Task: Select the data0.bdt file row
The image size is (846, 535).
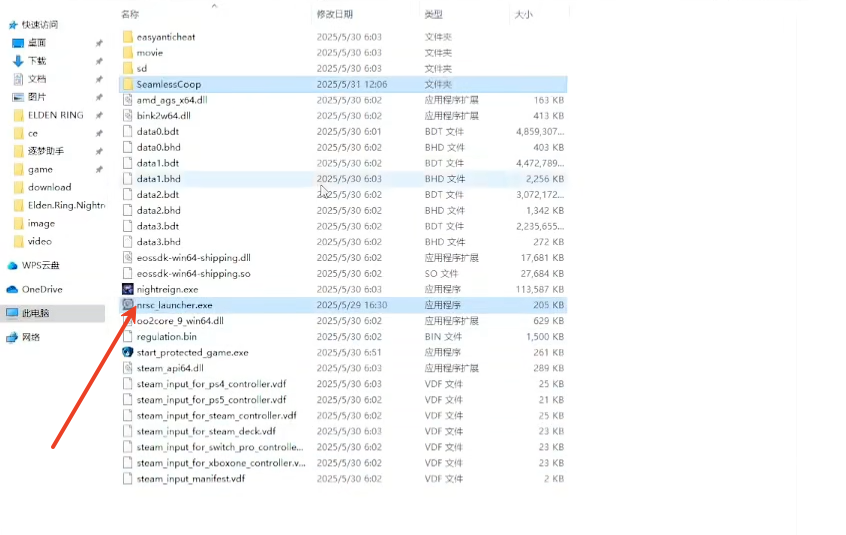Action: pos(343,132)
